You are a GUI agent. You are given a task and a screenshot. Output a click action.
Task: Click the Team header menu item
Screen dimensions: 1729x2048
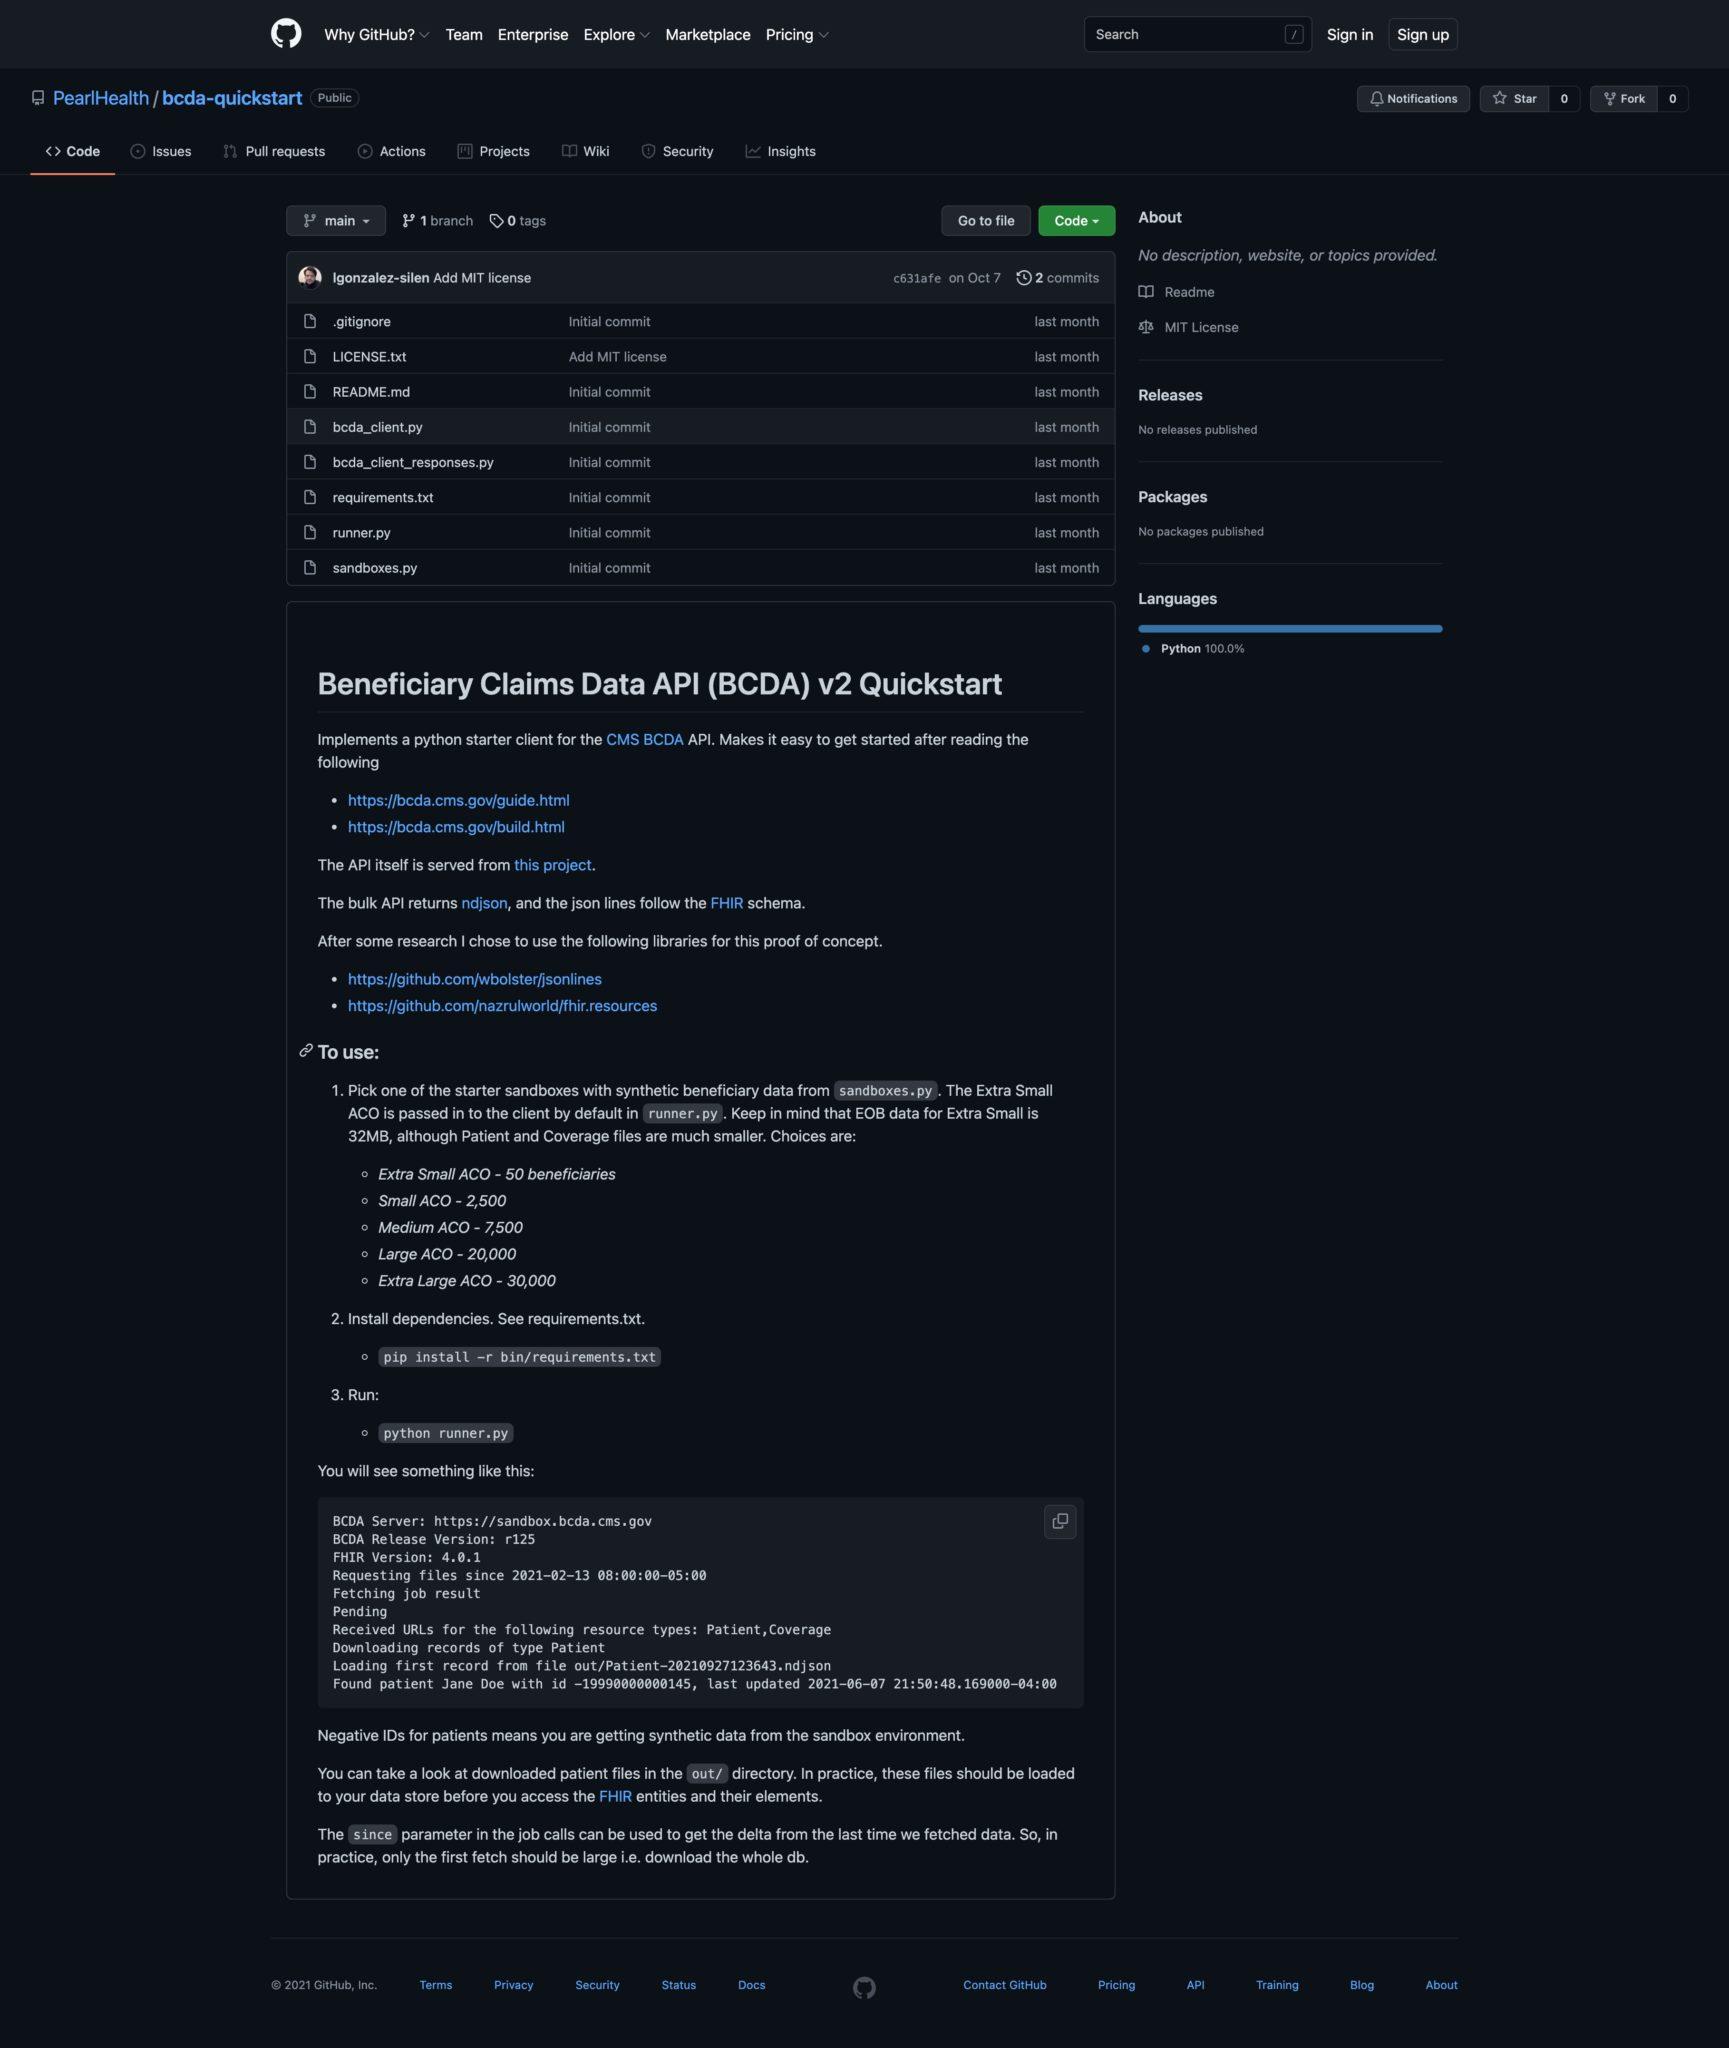point(464,34)
